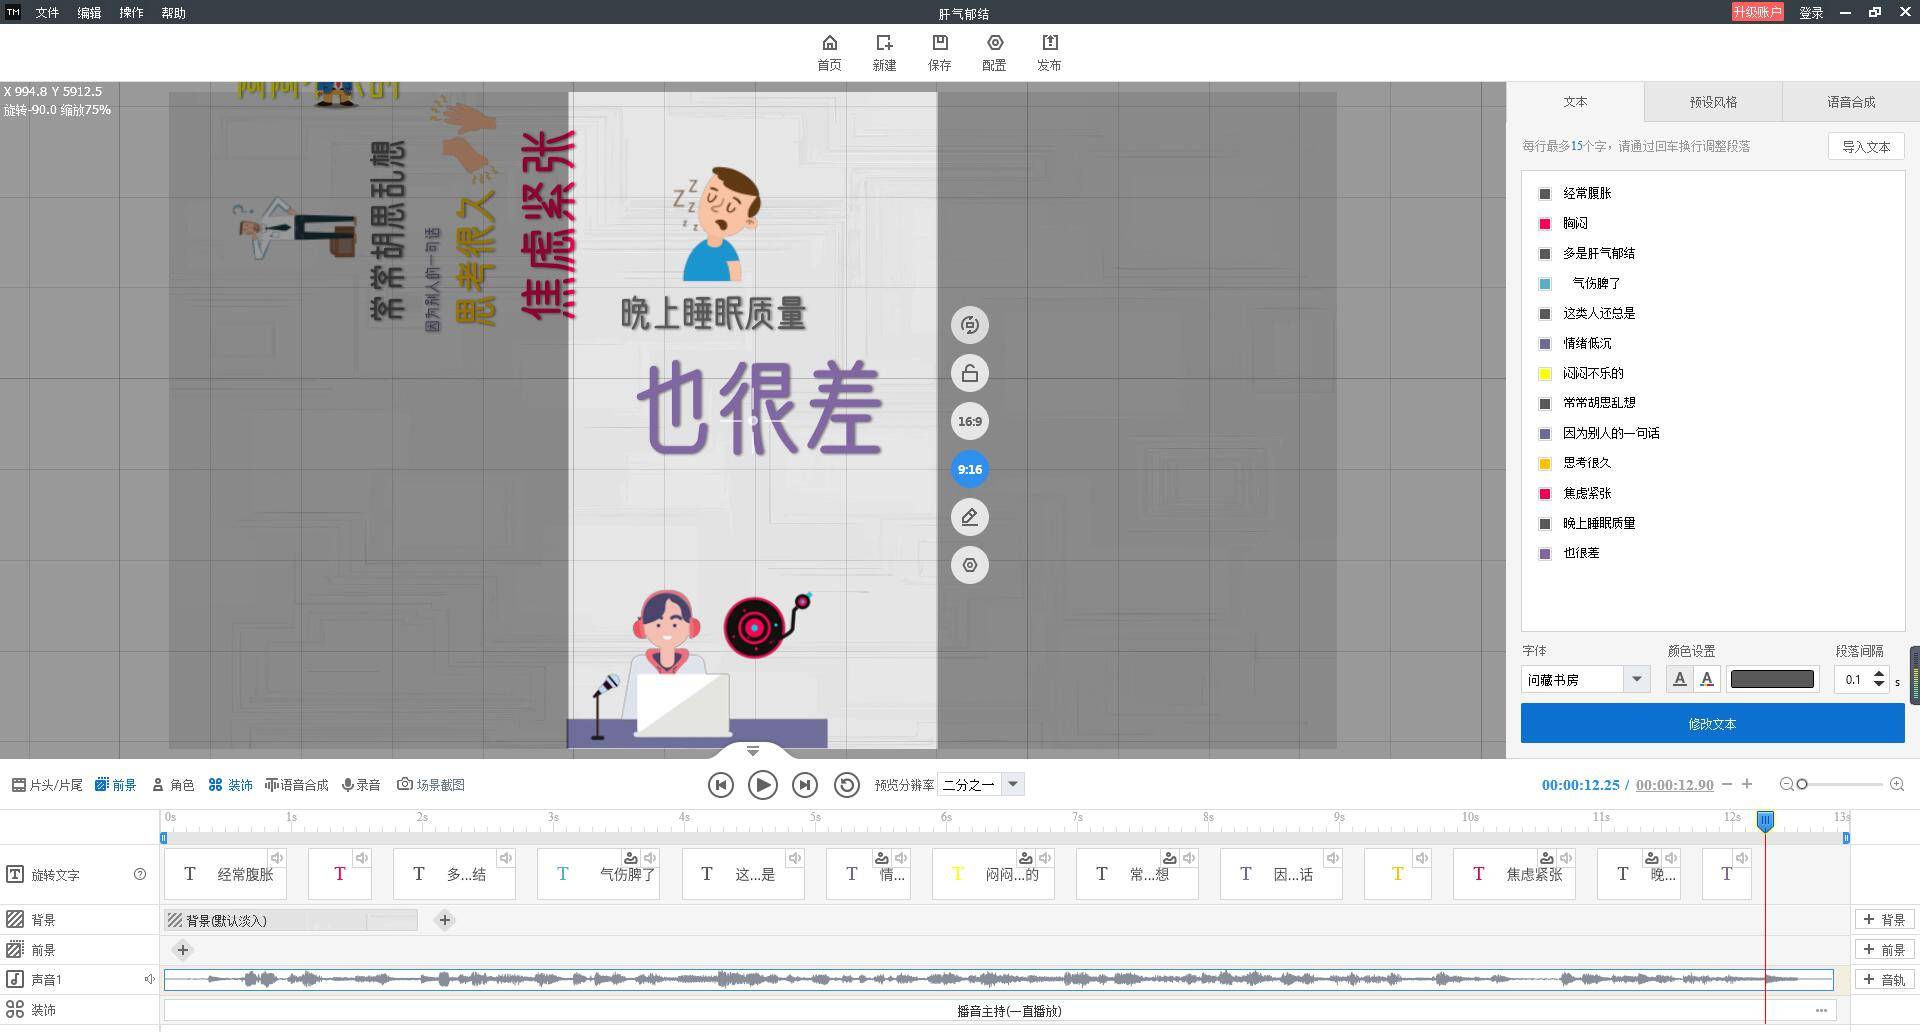Click the timeline zoom slider handle

click(1802, 785)
